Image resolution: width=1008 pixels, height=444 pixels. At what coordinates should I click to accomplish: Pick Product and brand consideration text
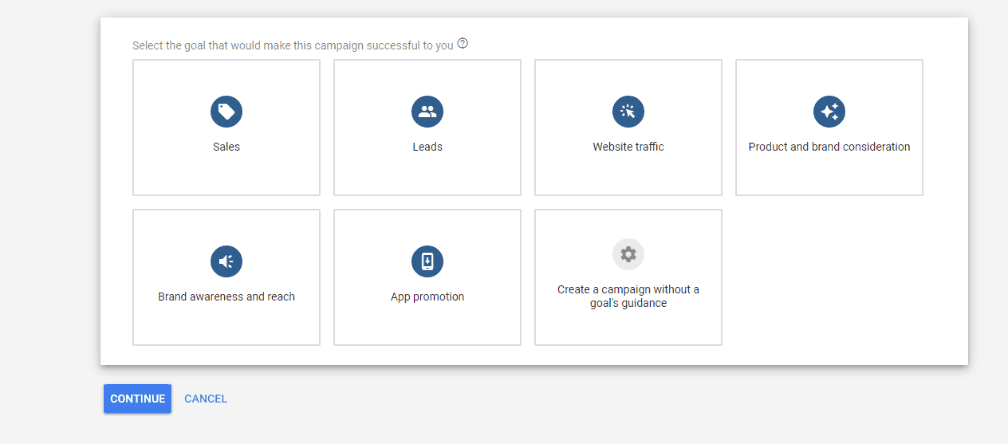(x=829, y=147)
